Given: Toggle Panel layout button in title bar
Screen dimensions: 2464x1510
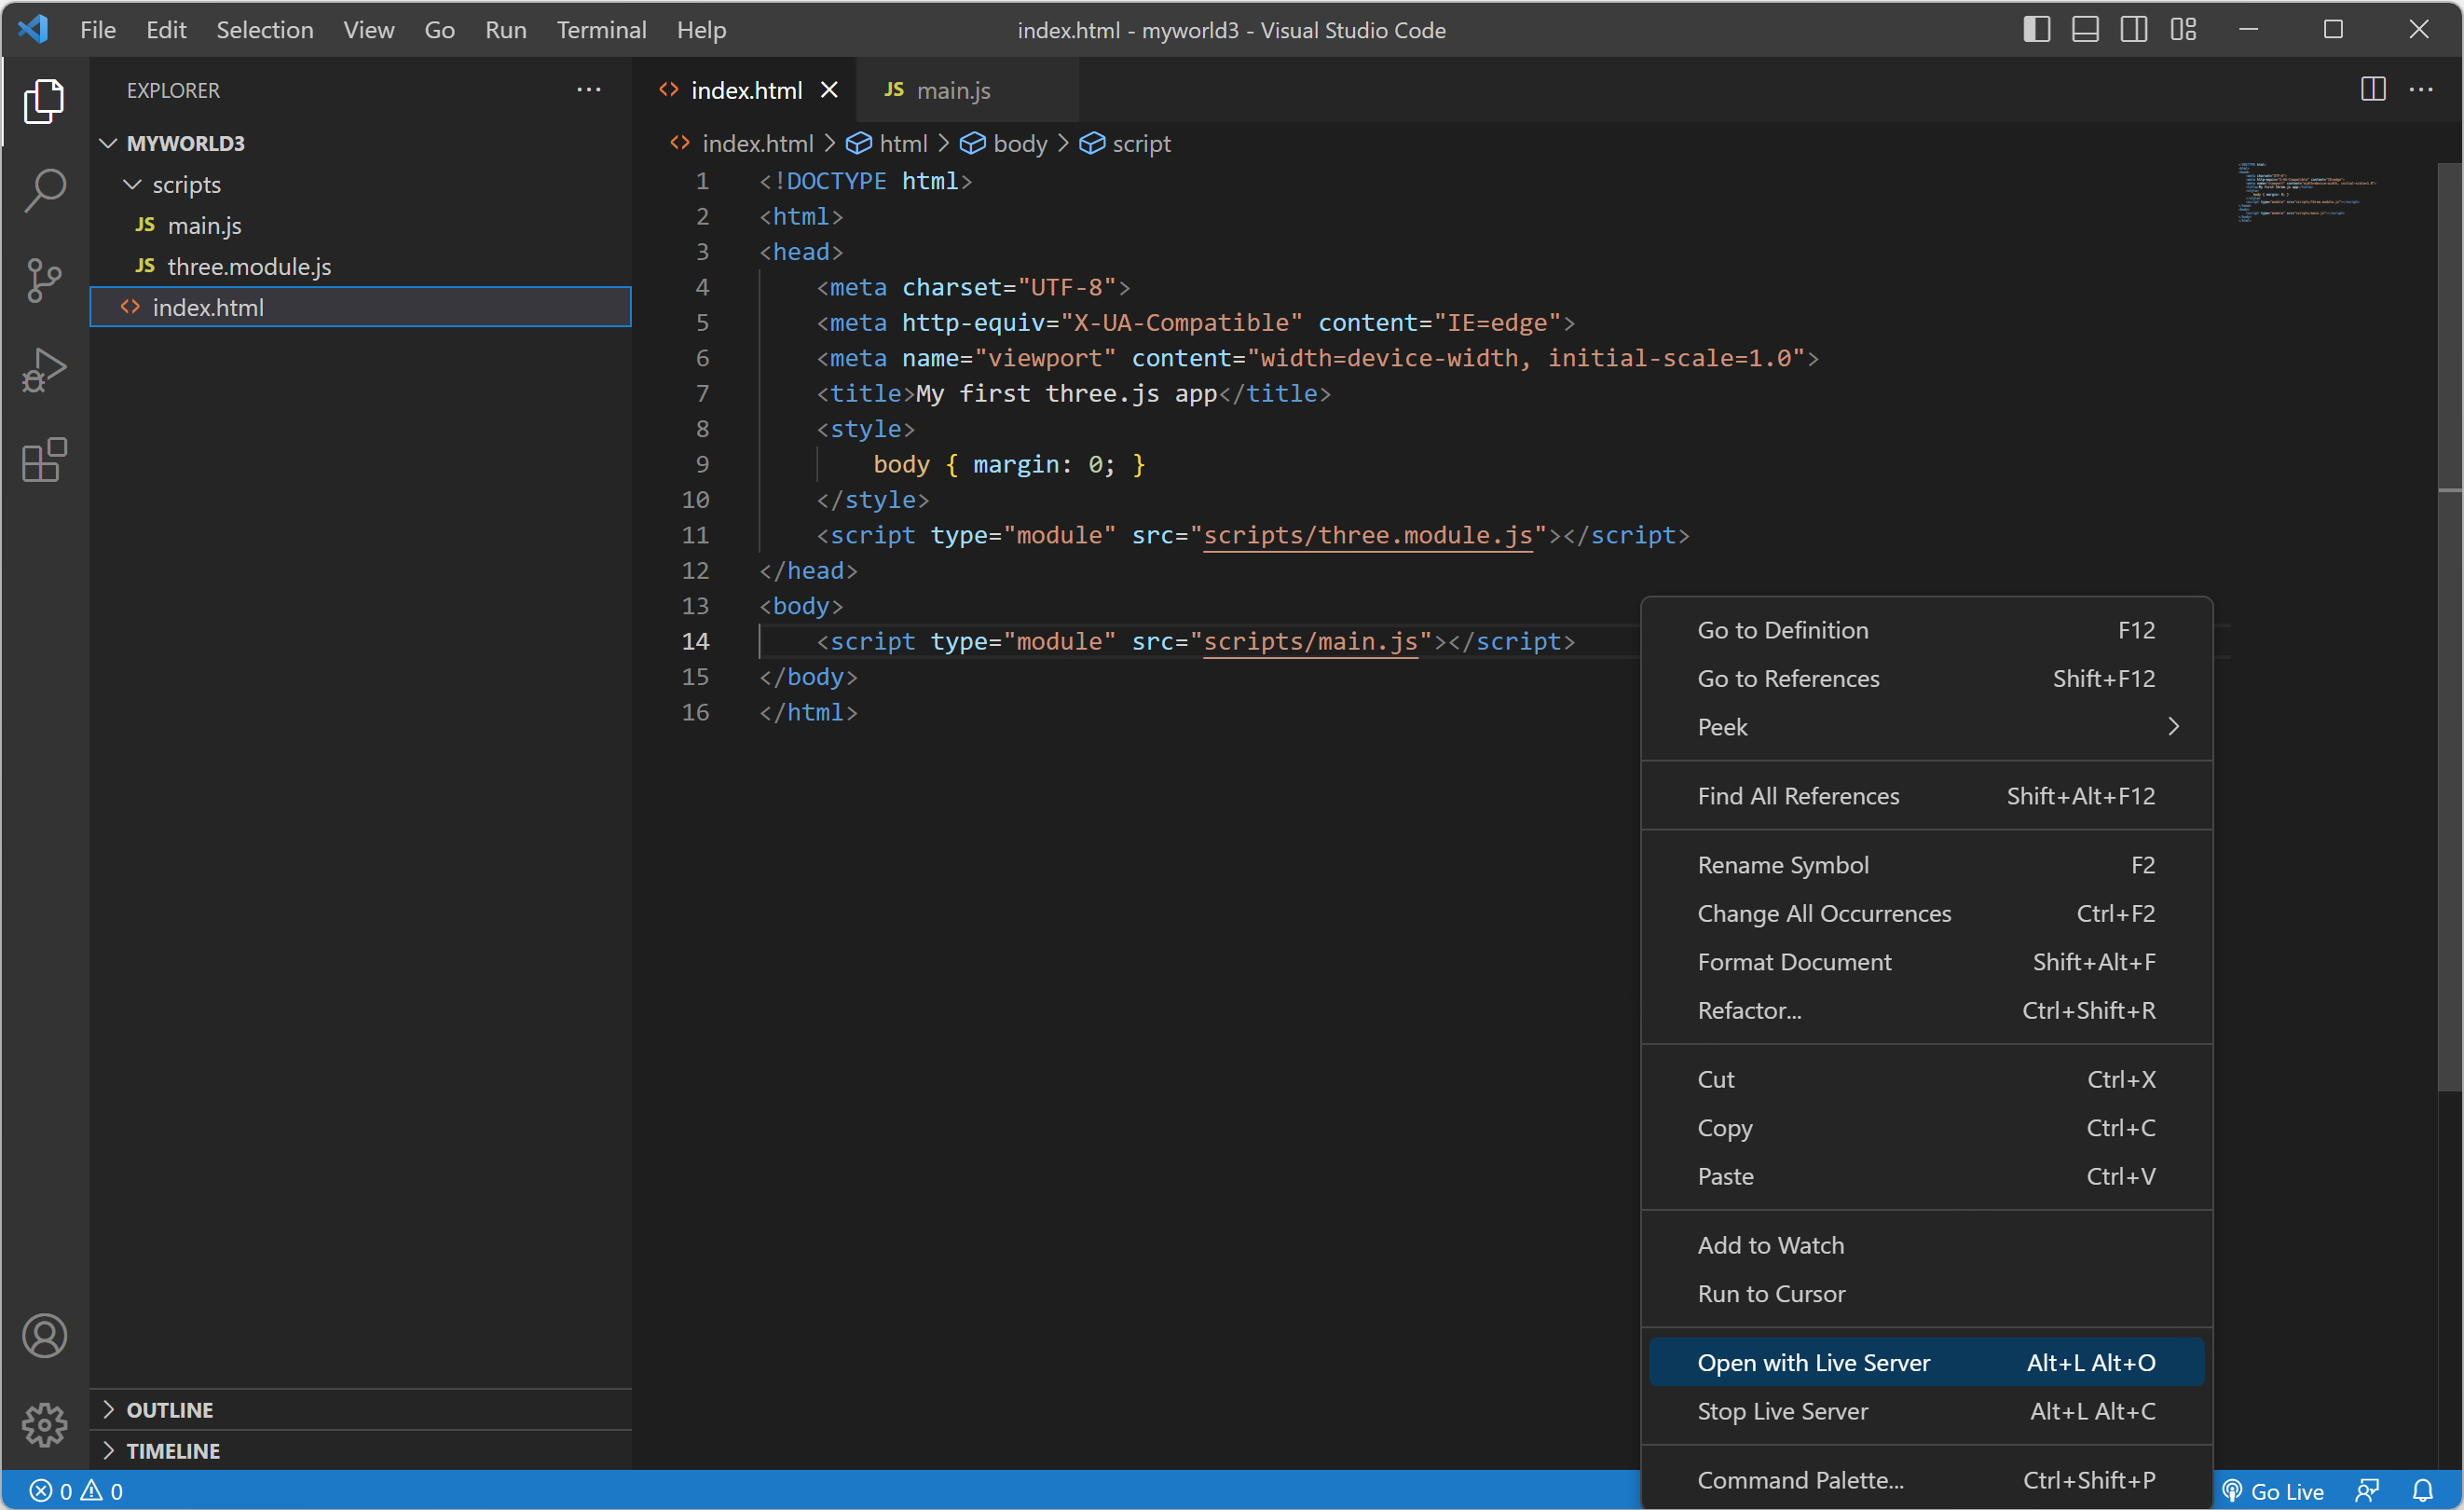Looking at the screenshot, I should pos(2085,30).
